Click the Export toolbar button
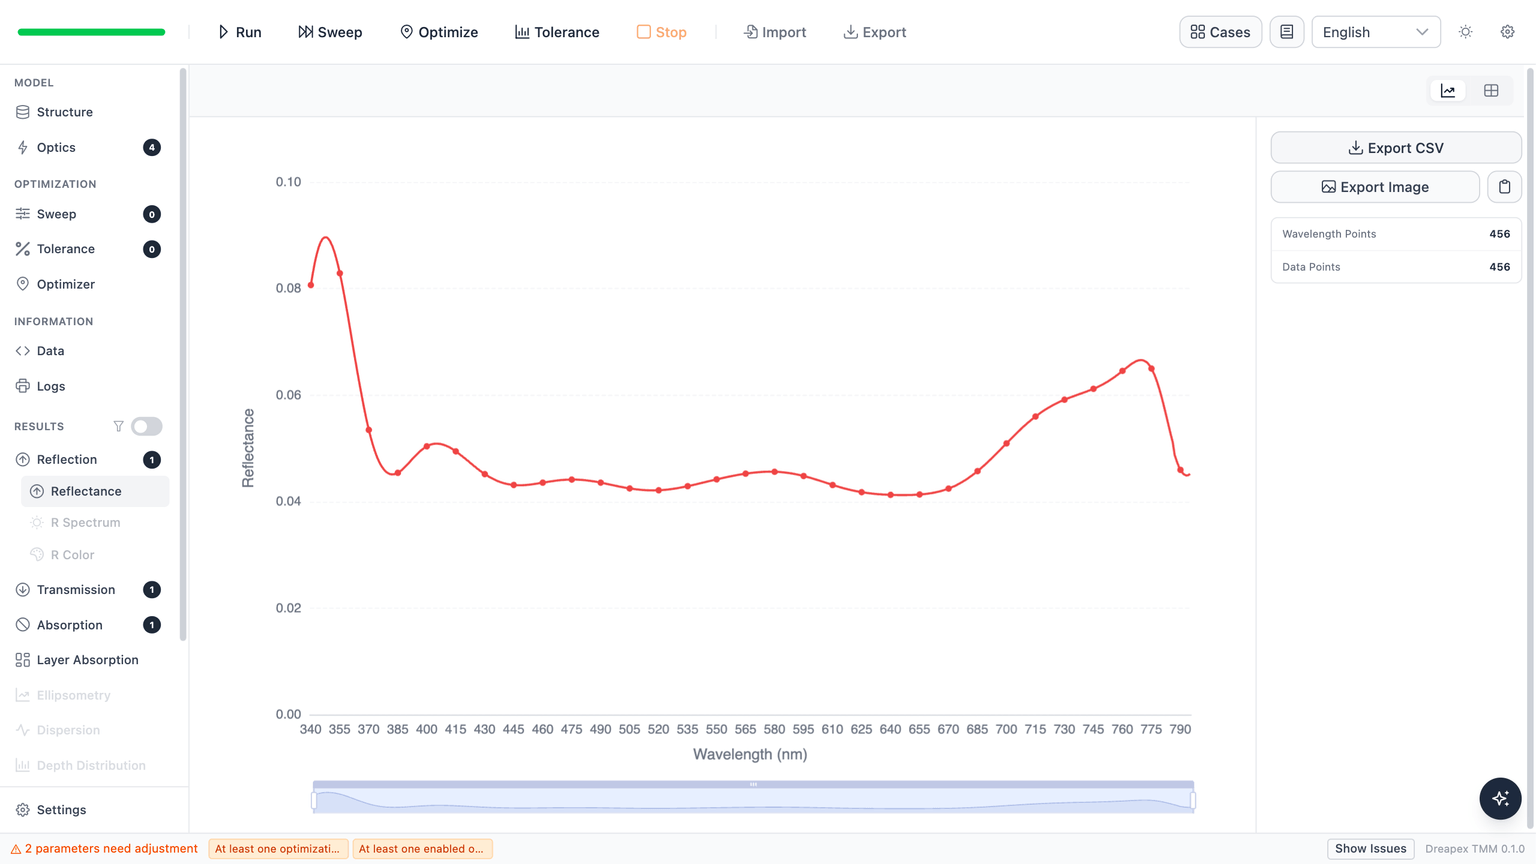1536x864 pixels. point(875,32)
